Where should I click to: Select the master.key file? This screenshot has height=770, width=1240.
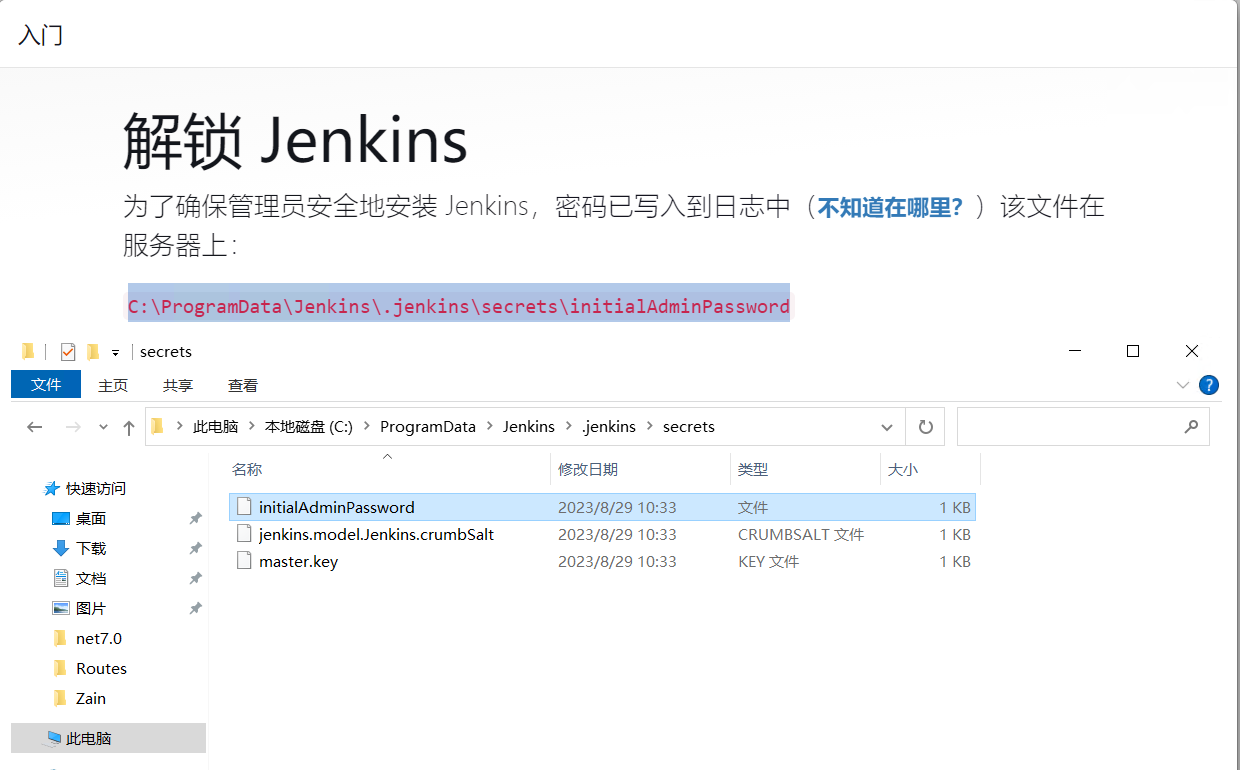coord(602,561)
